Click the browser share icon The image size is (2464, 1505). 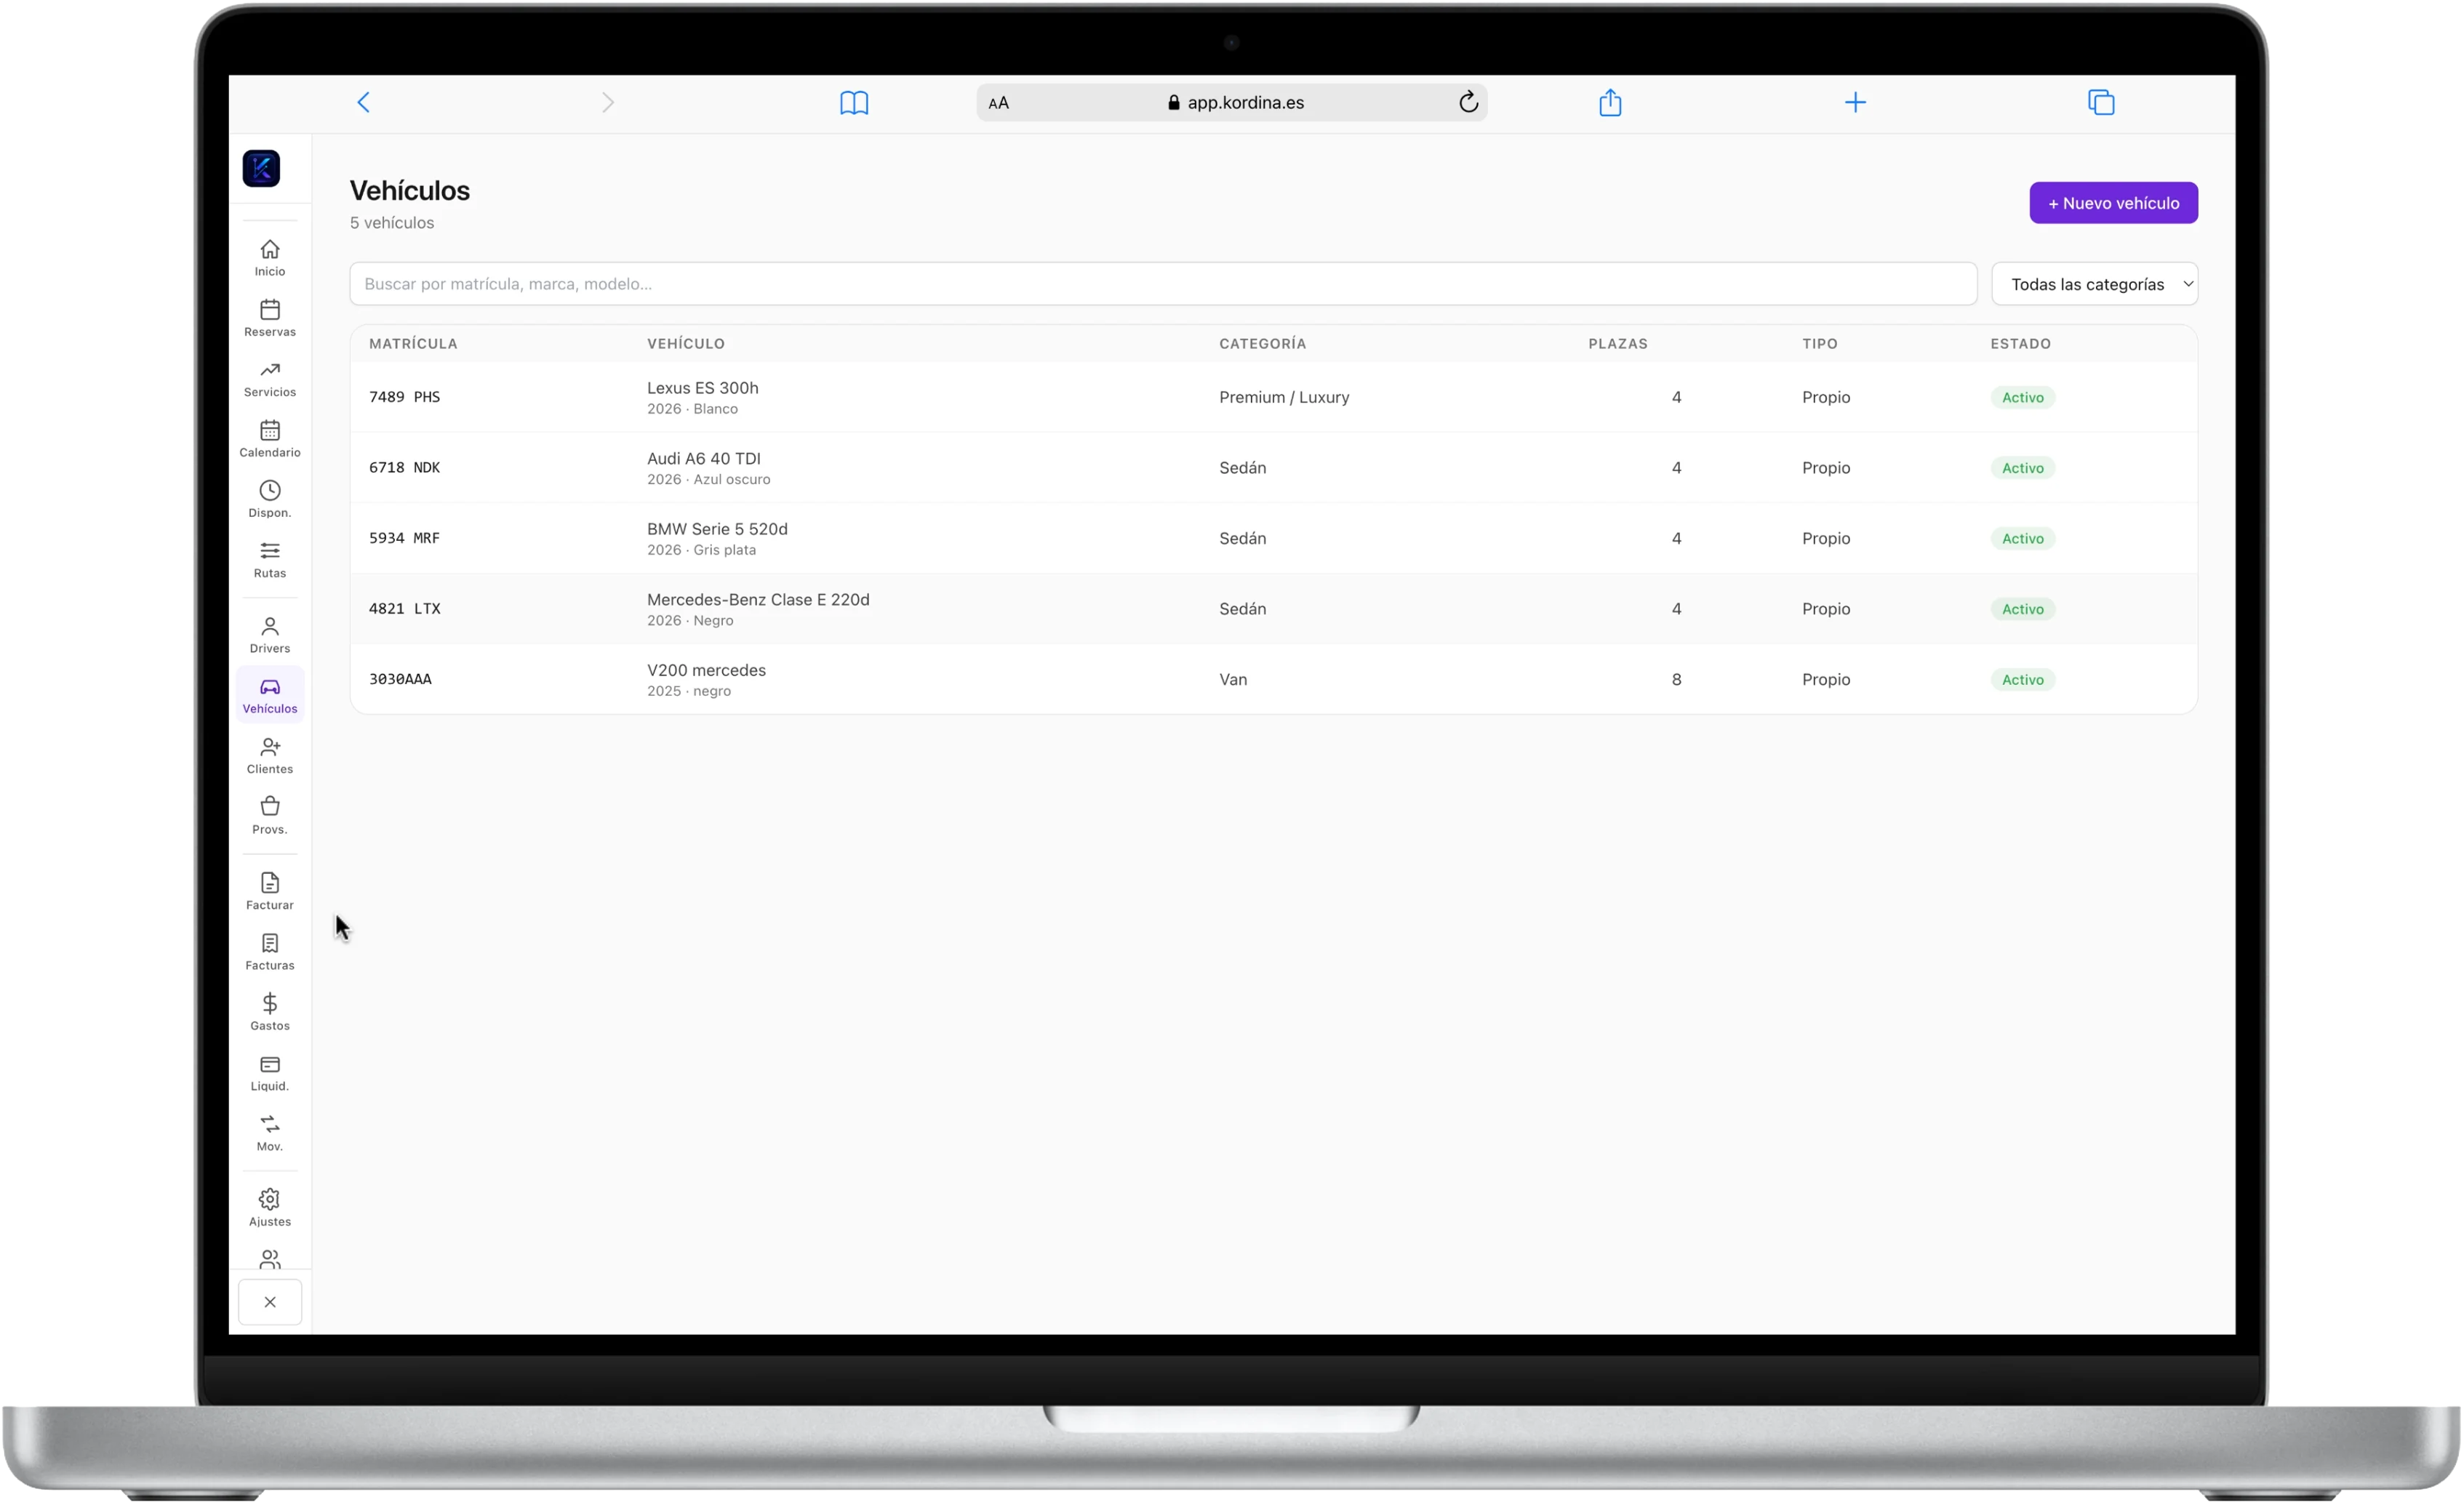tap(1610, 102)
